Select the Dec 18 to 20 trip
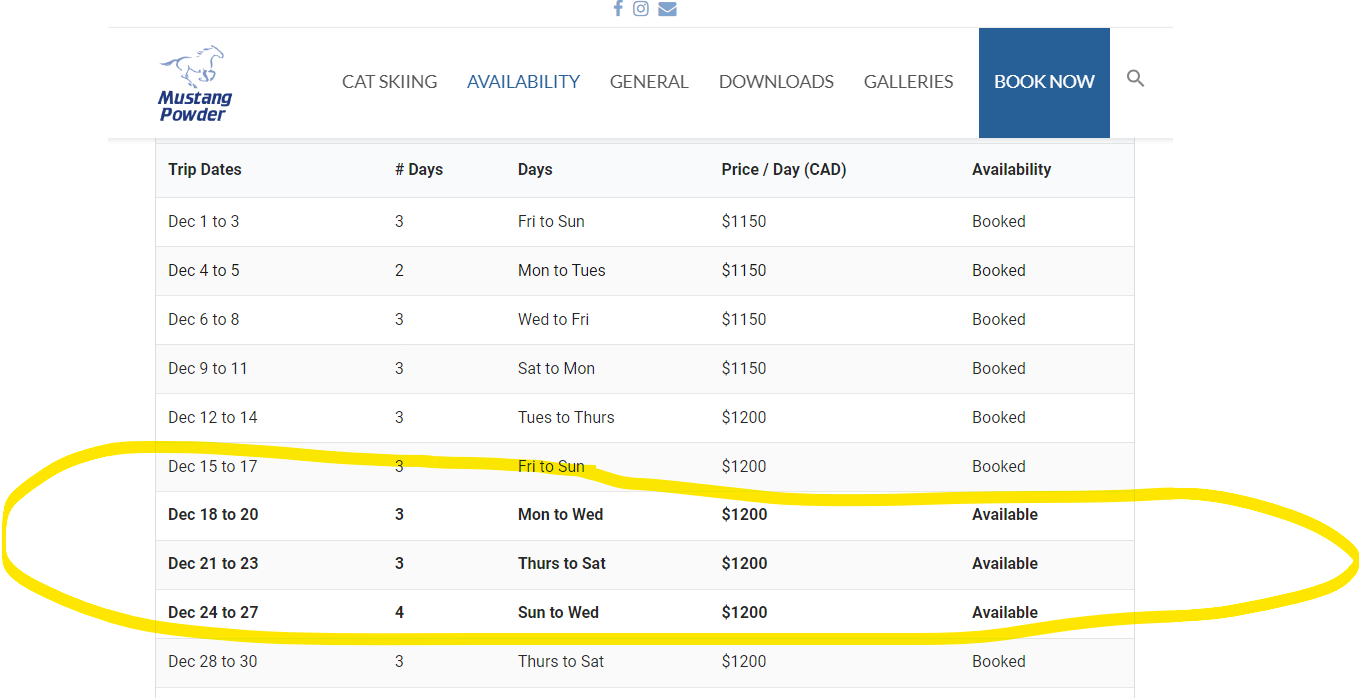The height and width of the screenshot is (698, 1361). (x=213, y=515)
